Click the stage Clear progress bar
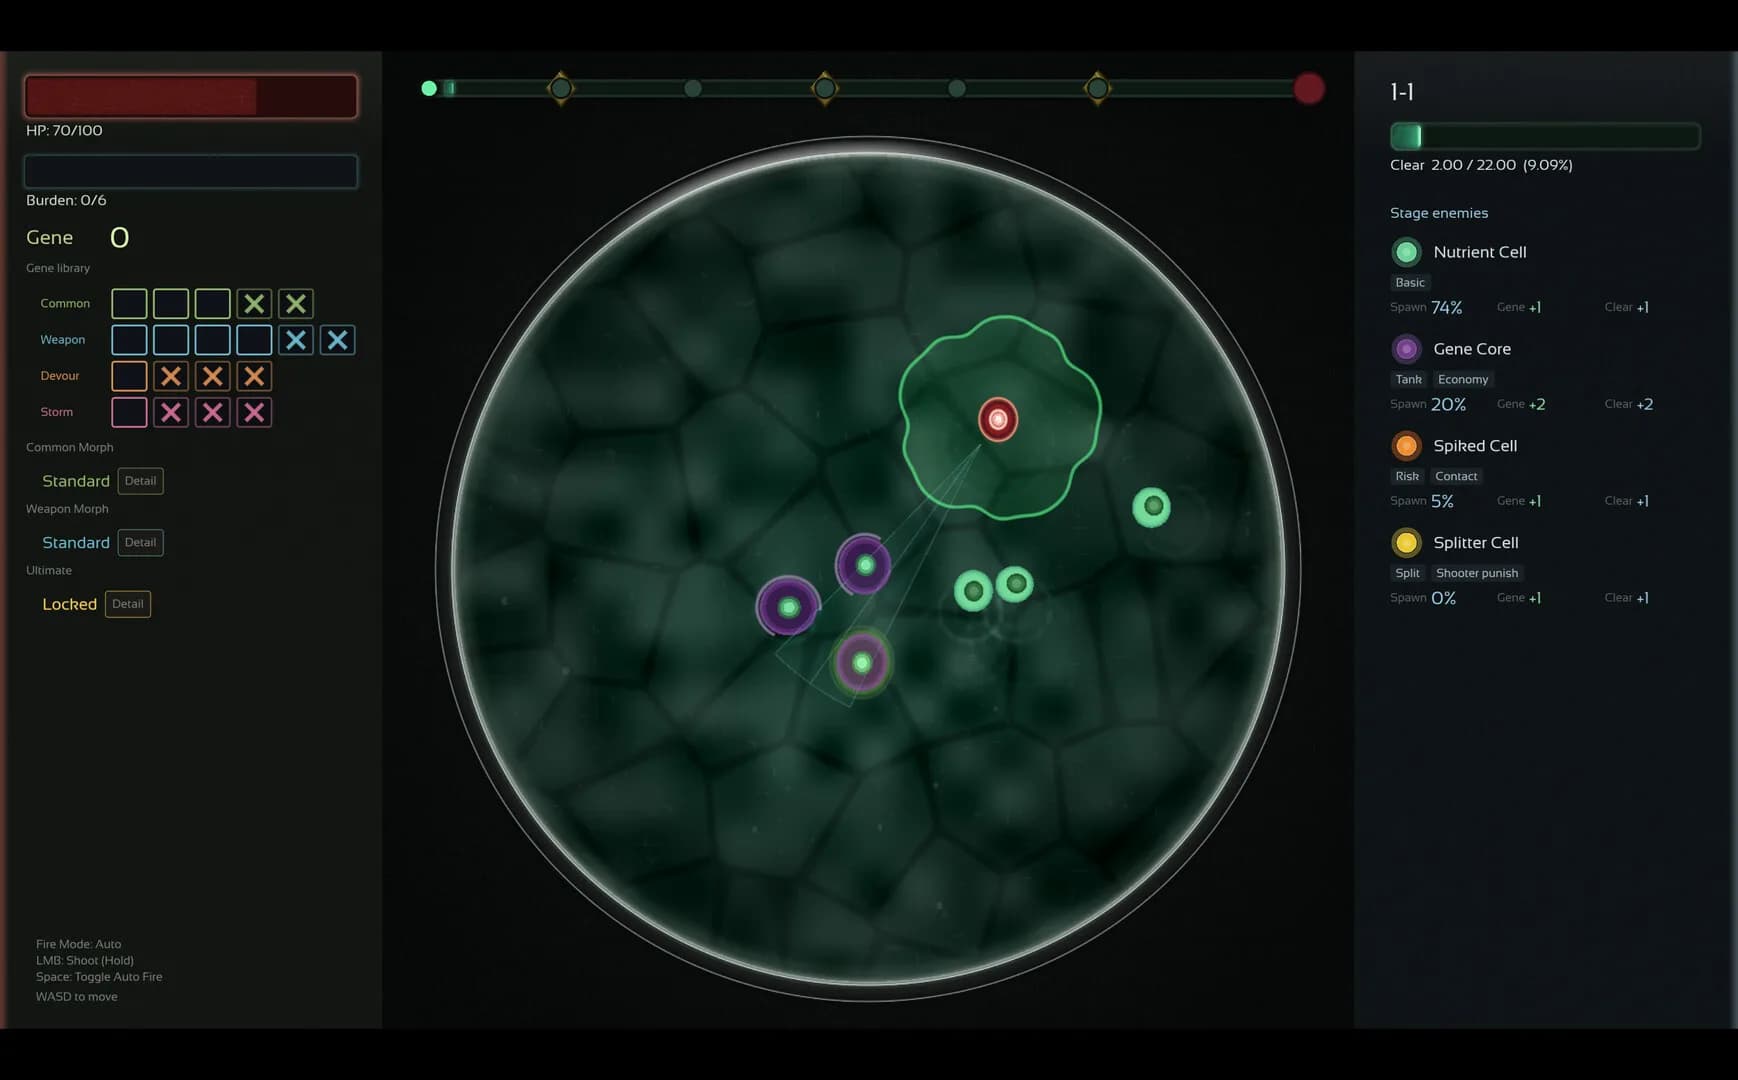The height and width of the screenshot is (1080, 1738). click(x=1545, y=136)
